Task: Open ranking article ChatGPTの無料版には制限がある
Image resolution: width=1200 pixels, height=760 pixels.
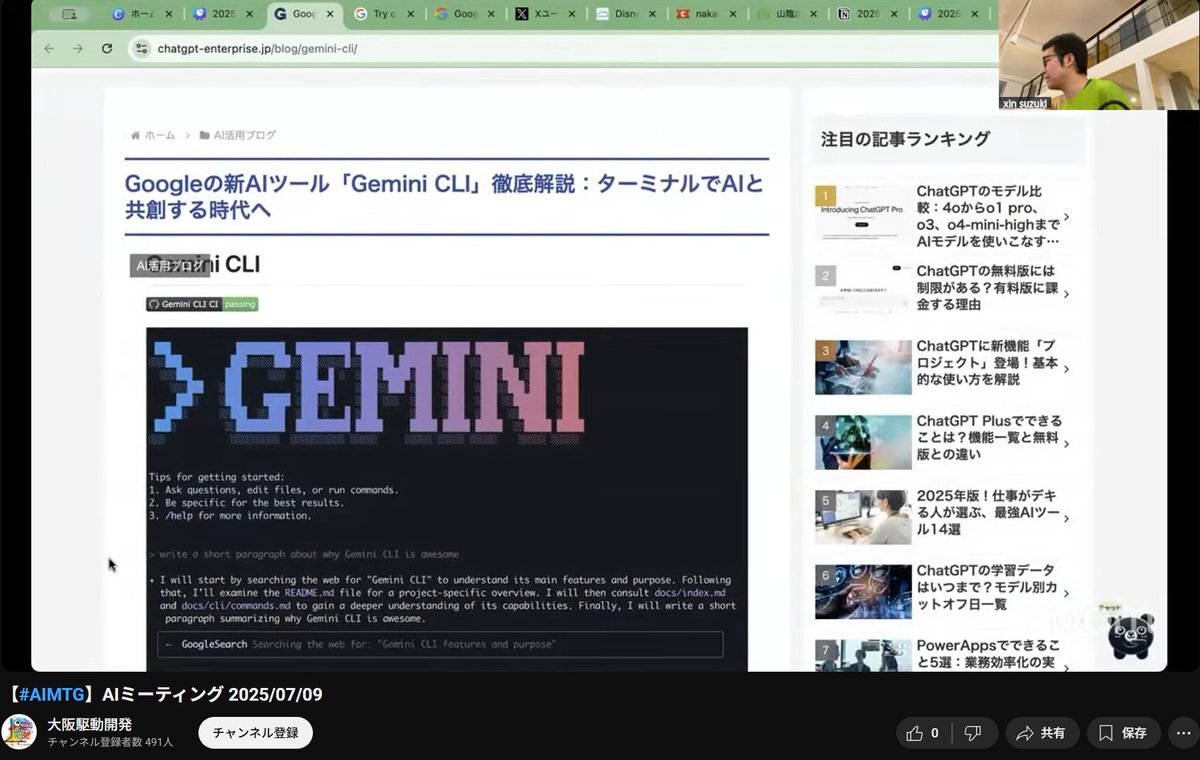Action: point(986,288)
